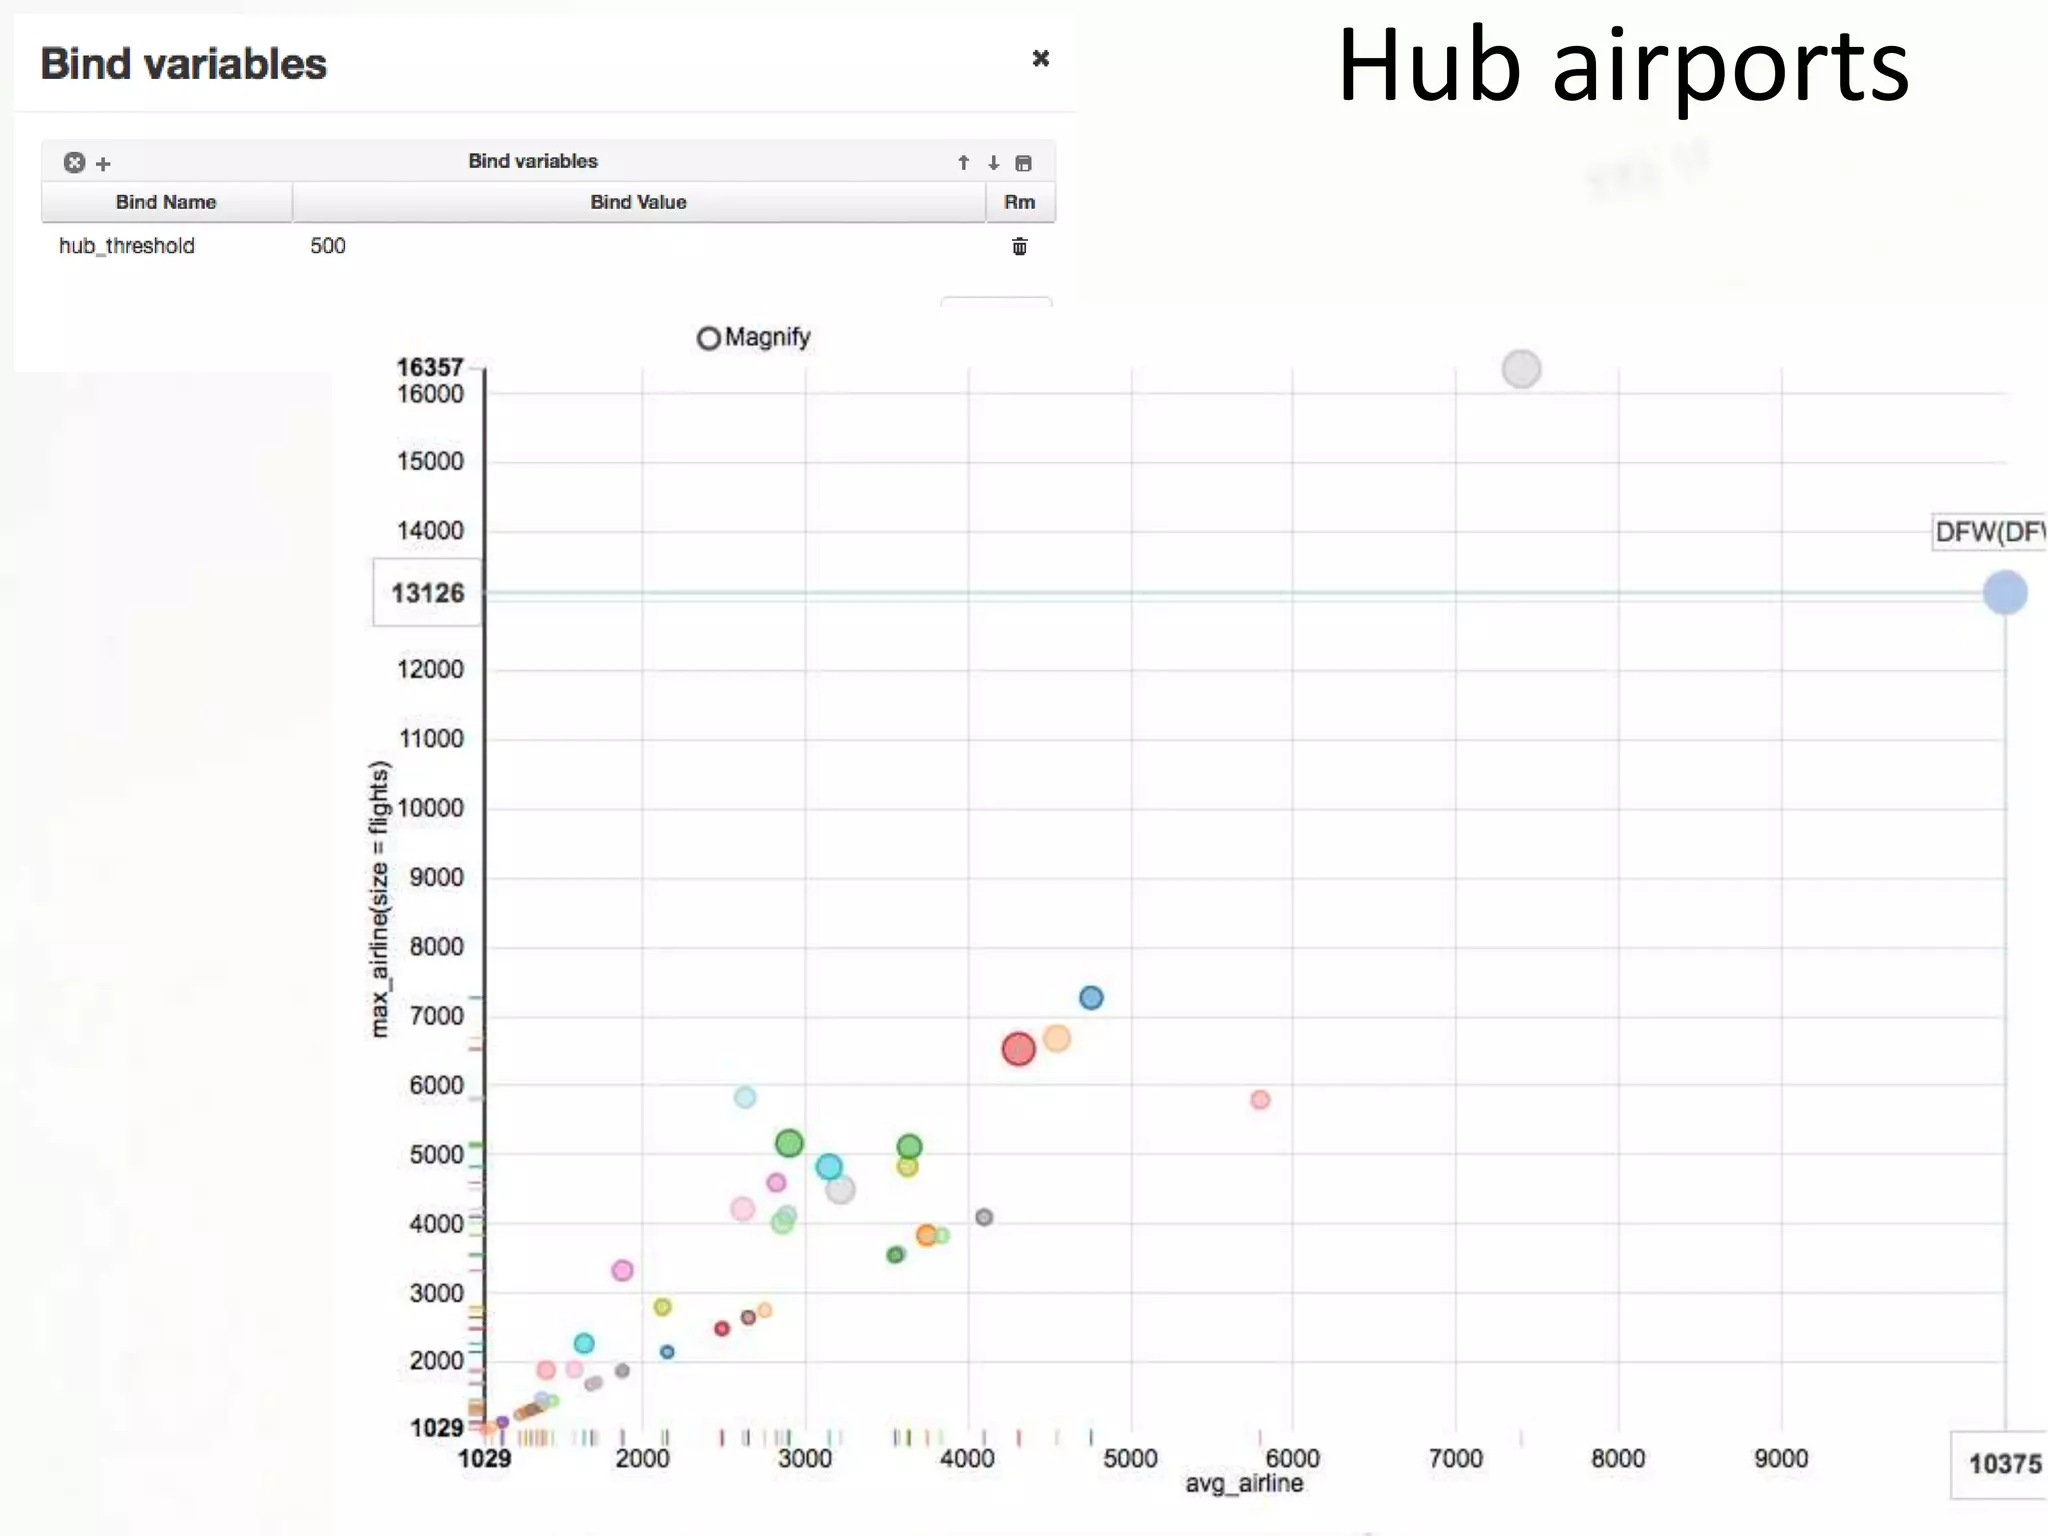Delete hub_threshold row via trash icon
Screen dimensions: 2048x1536
(1019, 246)
